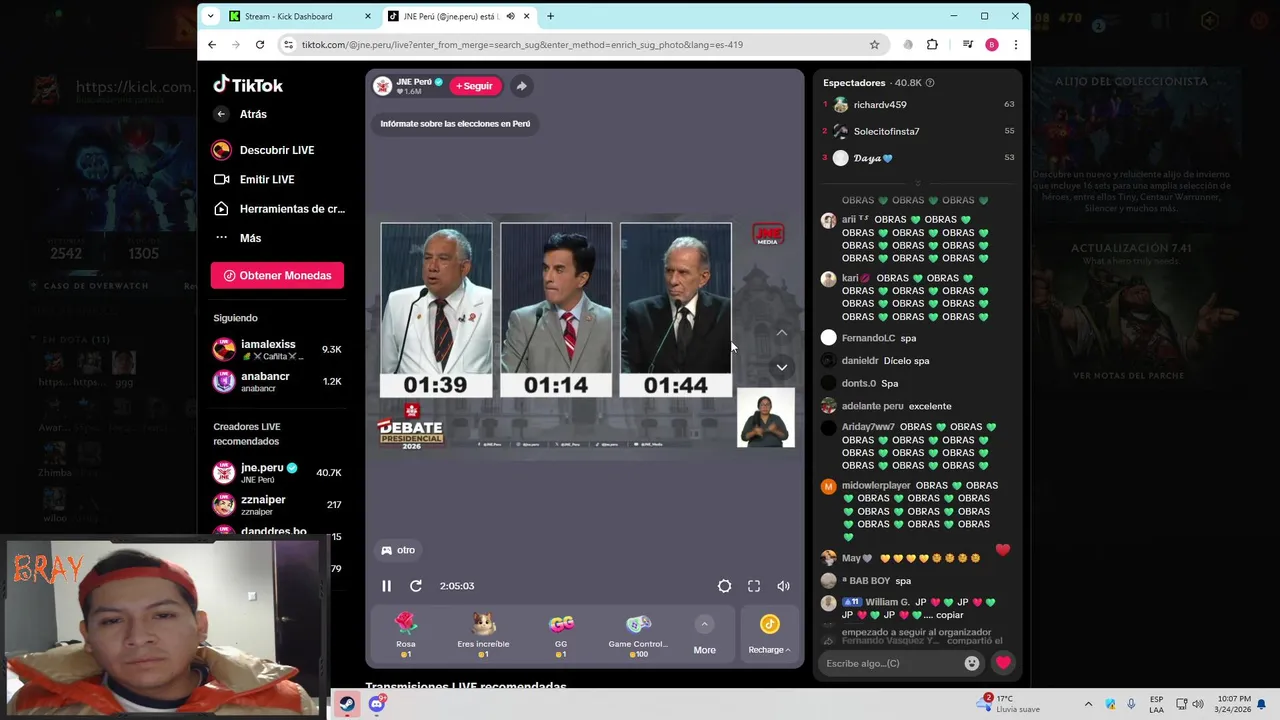View site information icon in address bar
This screenshot has width=1280, height=720.
tap(289, 45)
